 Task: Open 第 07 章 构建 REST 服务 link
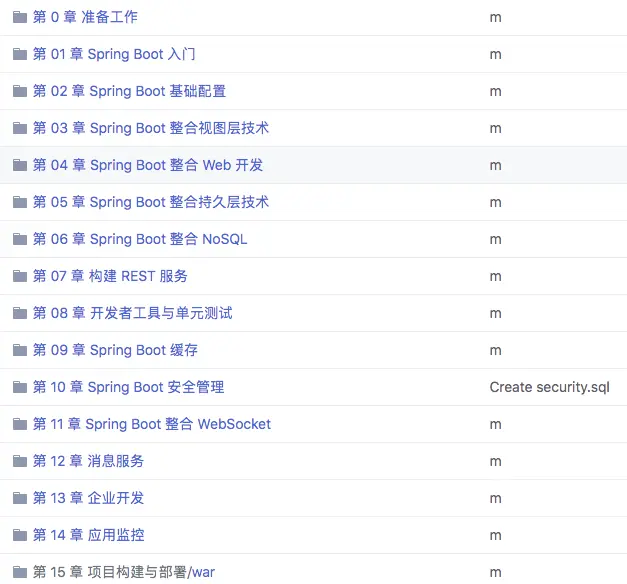click(110, 276)
